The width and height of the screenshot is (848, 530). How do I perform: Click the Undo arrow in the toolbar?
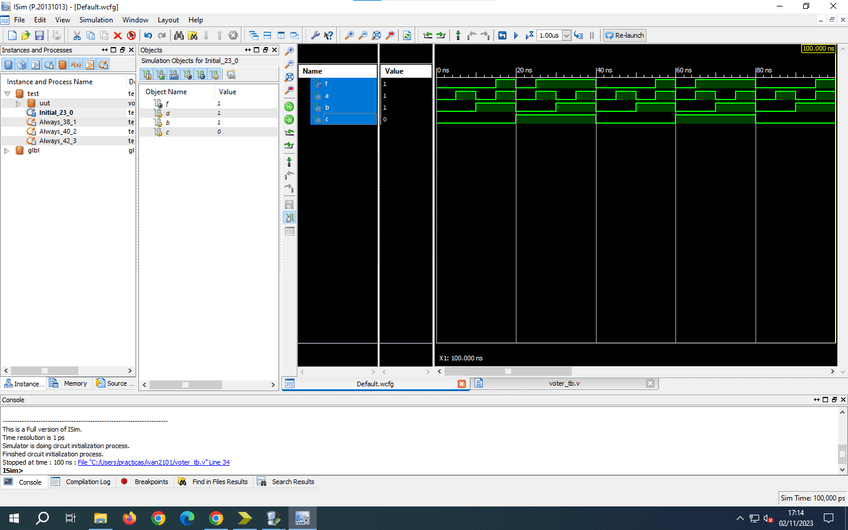pos(148,35)
